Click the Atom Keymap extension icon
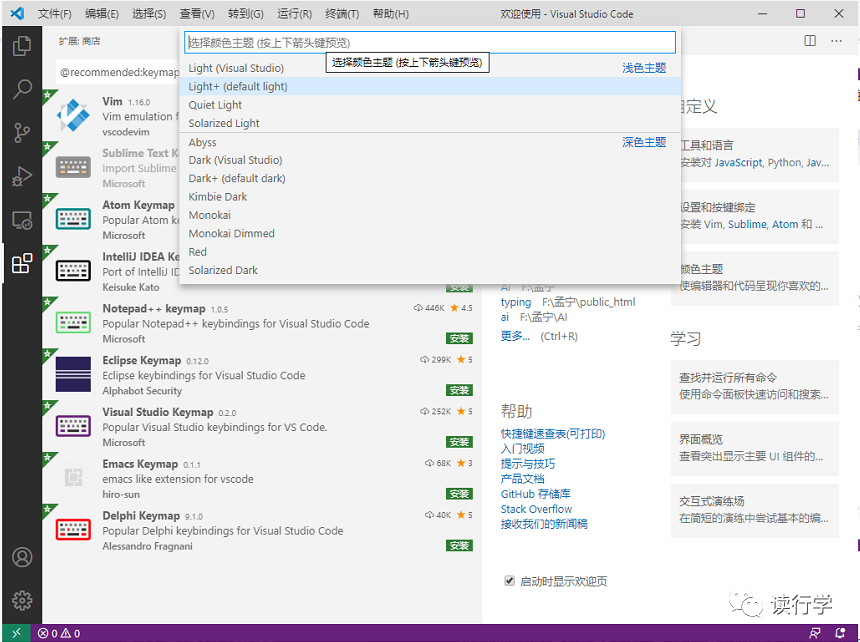The width and height of the screenshot is (860, 642). click(73, 219)
